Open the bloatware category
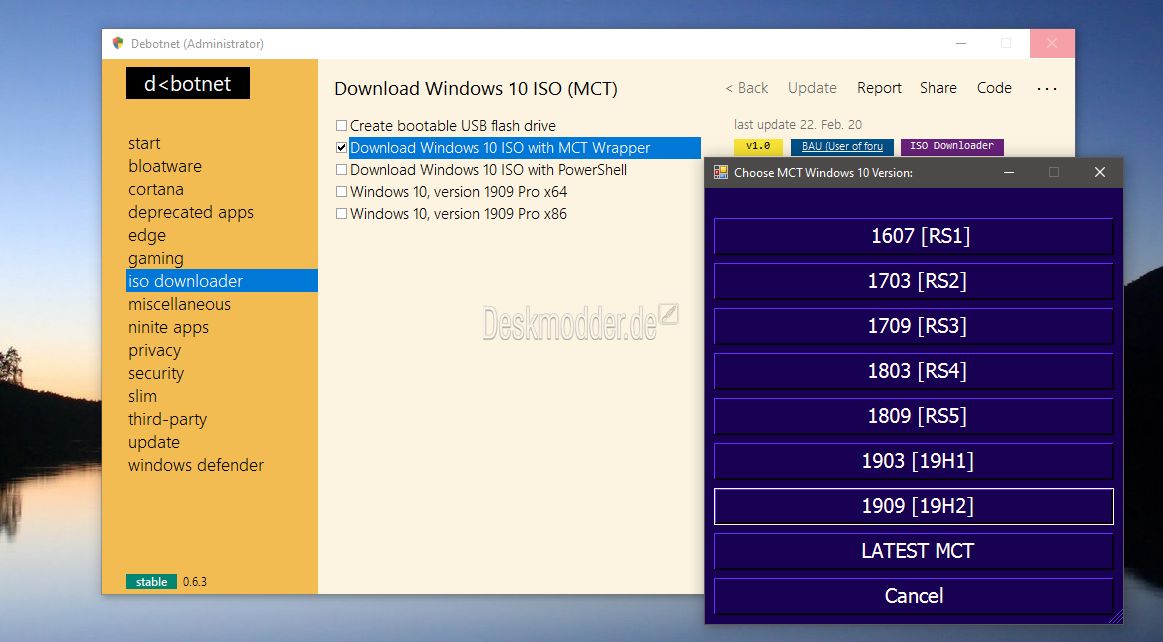 [165, 166]
